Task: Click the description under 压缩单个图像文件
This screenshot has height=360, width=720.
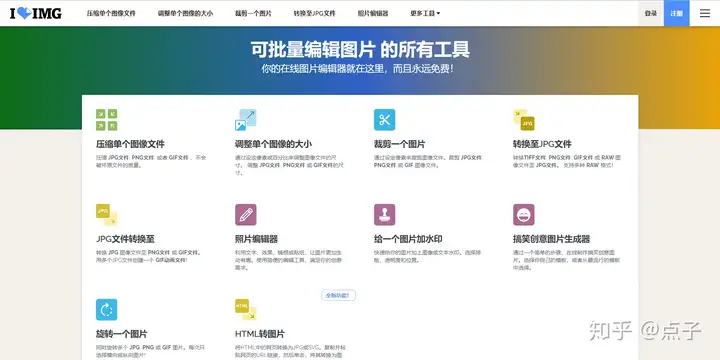Action: pyautogui.click(x=151, y=161)
